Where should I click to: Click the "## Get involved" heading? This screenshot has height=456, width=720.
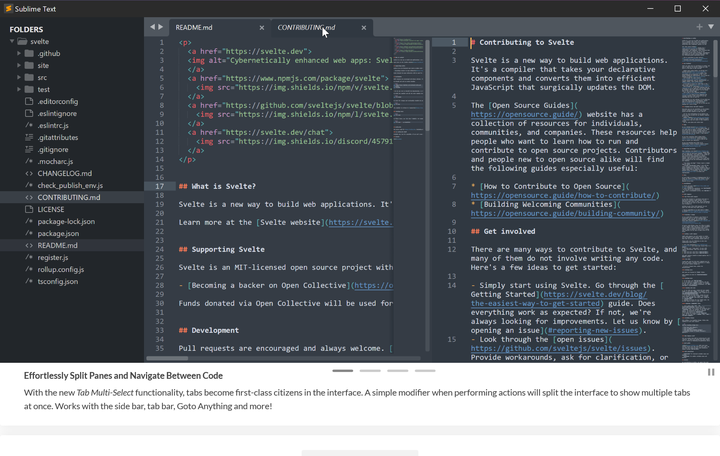(503, 231)
